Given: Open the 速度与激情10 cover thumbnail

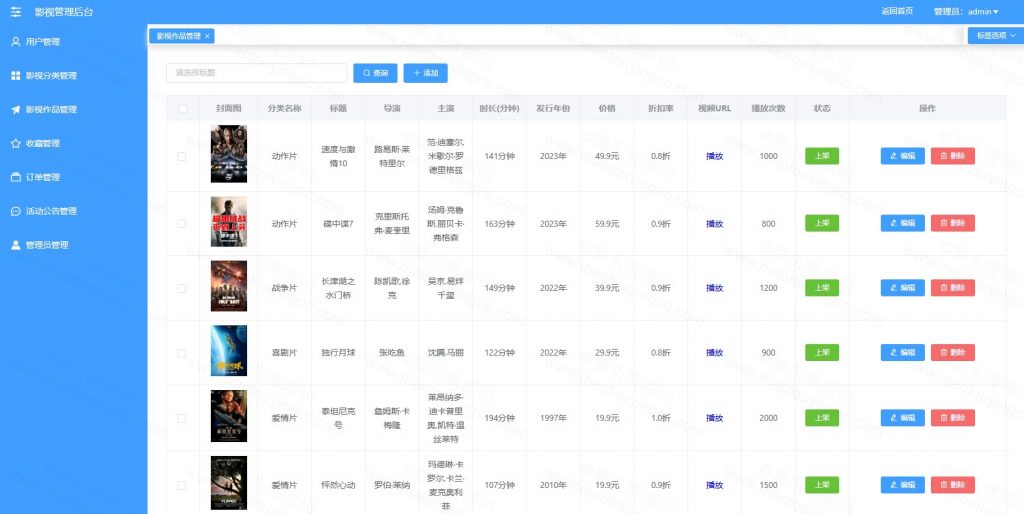Looking at the screenshot, I should click(x=229, y=154).
